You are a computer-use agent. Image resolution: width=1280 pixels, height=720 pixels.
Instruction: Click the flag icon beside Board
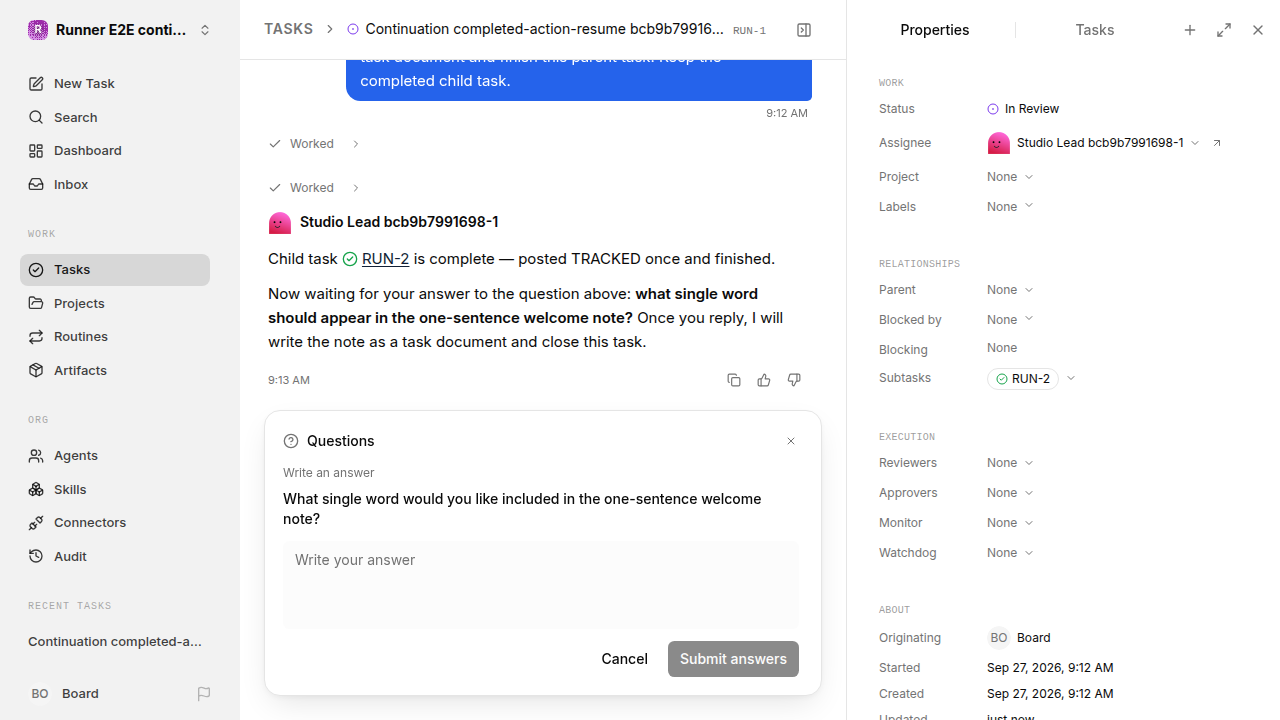(x=204, y=693)
